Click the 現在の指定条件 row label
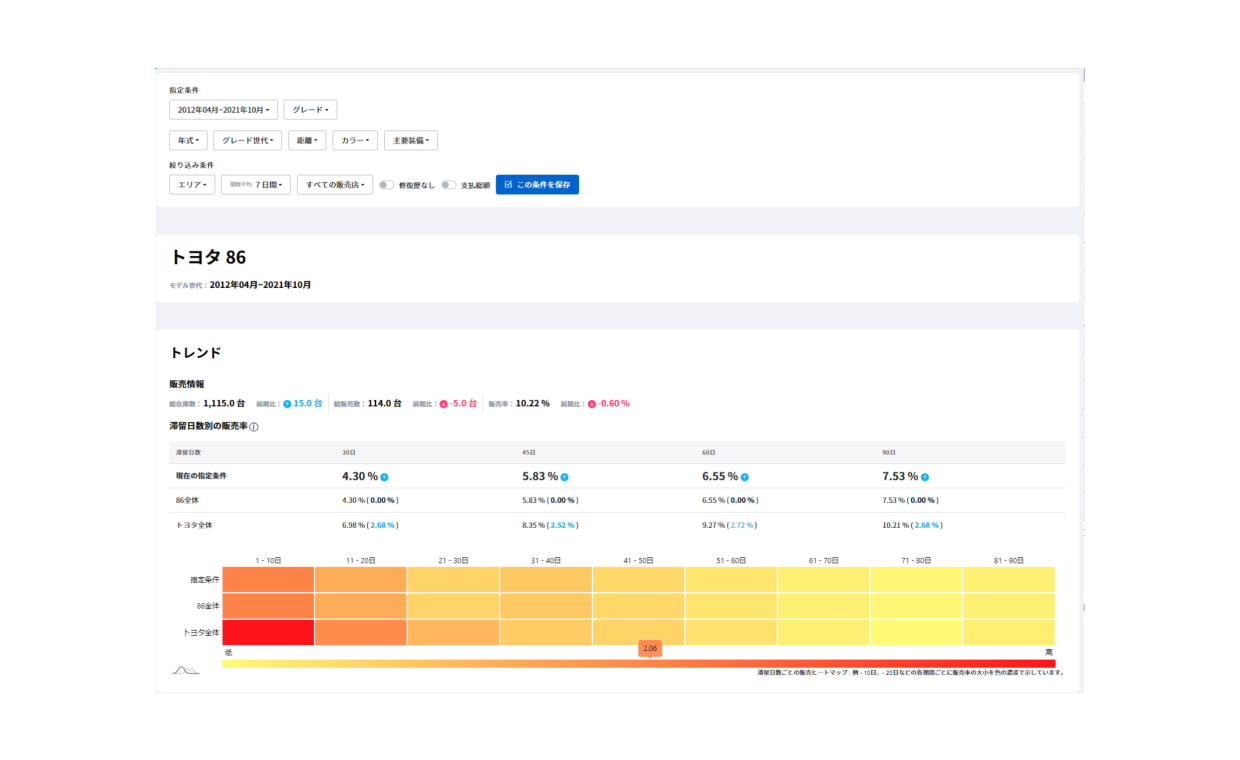Screen dimensions: 1240x760 click(201, 476)
